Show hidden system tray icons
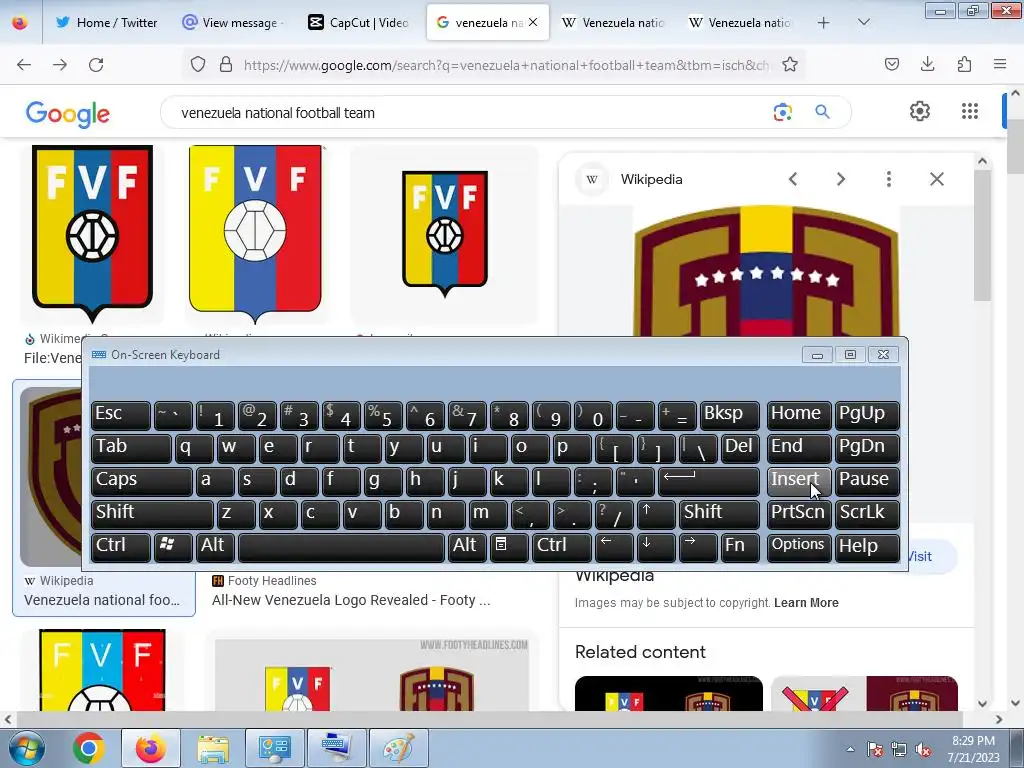The image size is (1024, 768). point(850,749)
